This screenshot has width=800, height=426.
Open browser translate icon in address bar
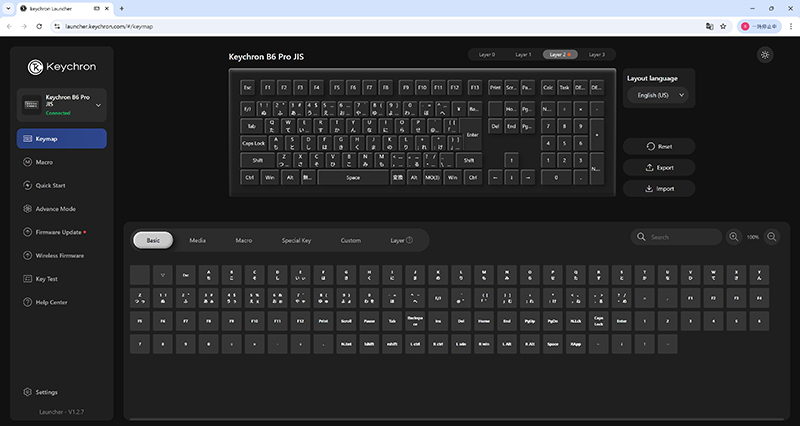[709, 27]
